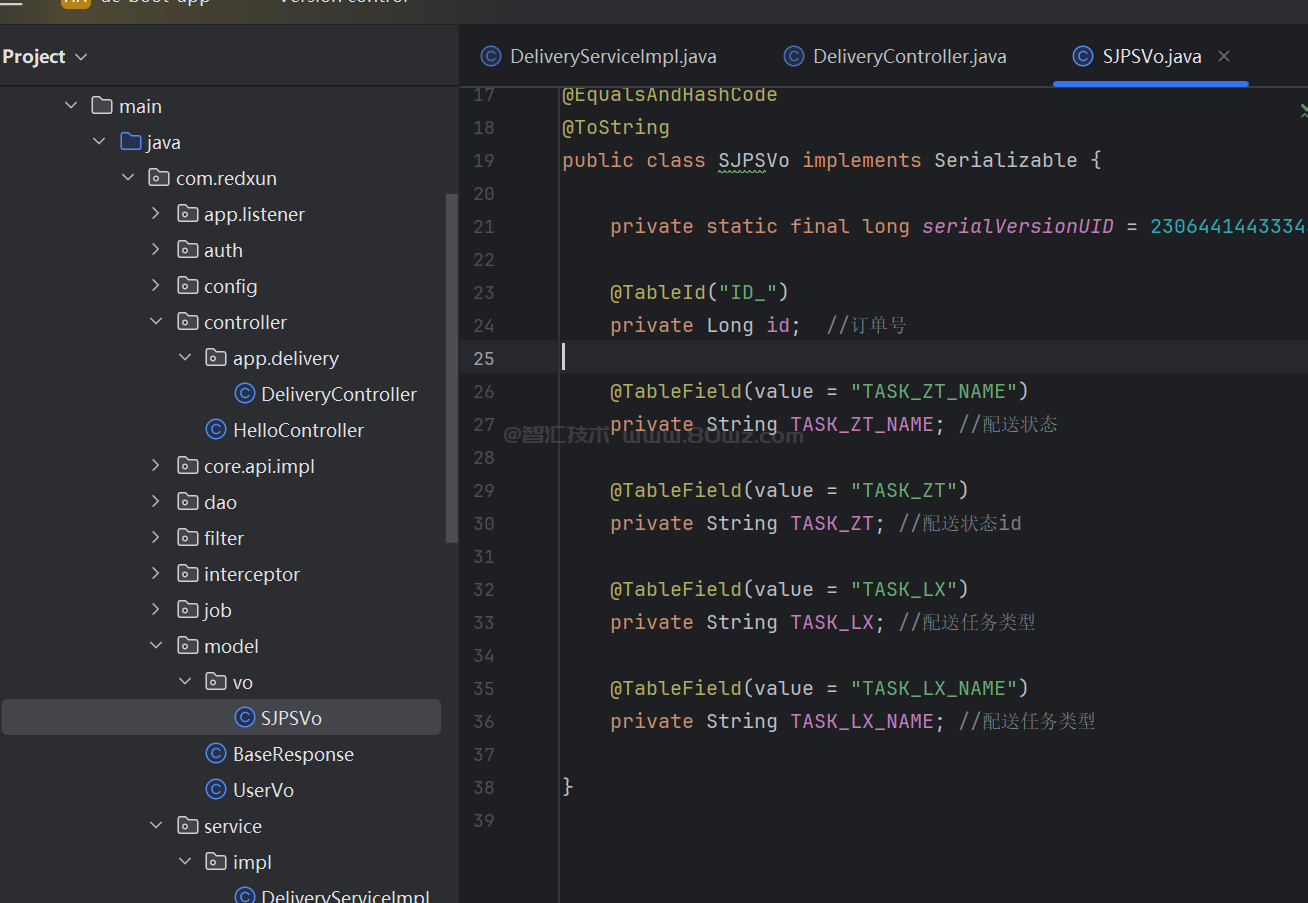Expand the job package chevron
Screen dimensions: 1308x903
tap(155, 610)
